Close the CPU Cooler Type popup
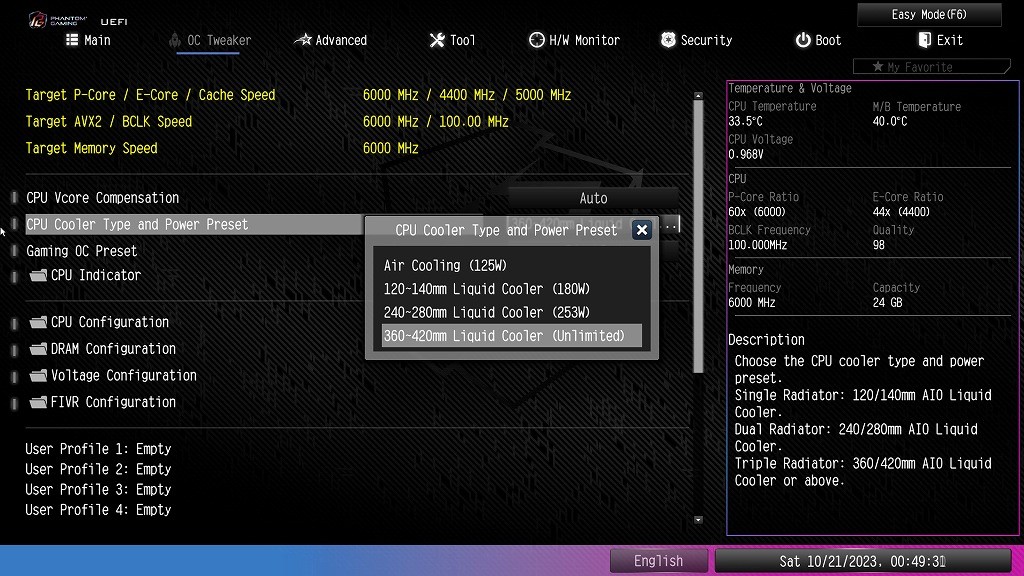 click(x=642, y=230)
